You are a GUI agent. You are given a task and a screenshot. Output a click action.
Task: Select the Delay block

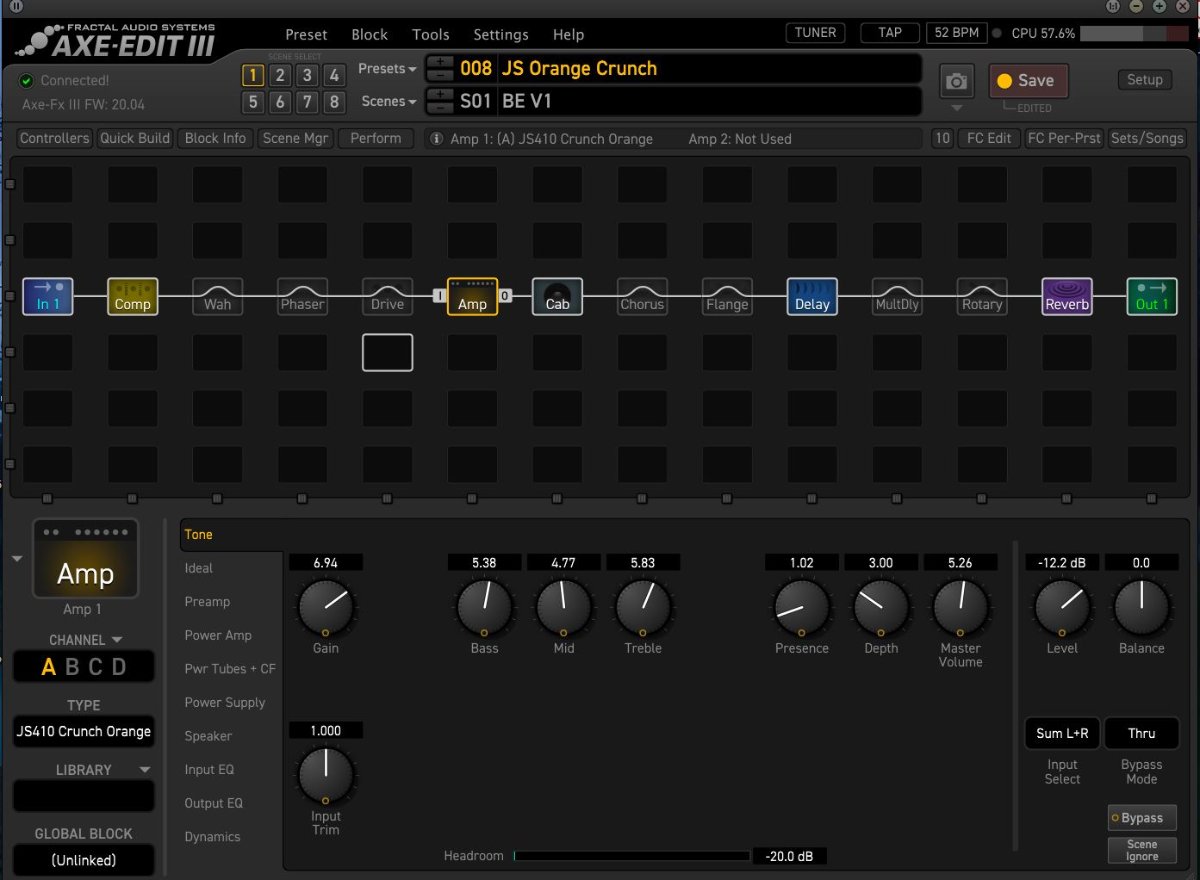pyautogui.click(x=812, y=296)
